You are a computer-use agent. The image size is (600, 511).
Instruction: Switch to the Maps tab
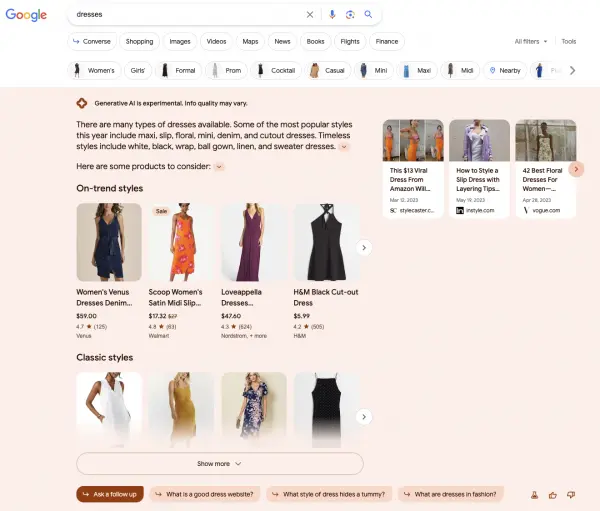pos(250,41)
